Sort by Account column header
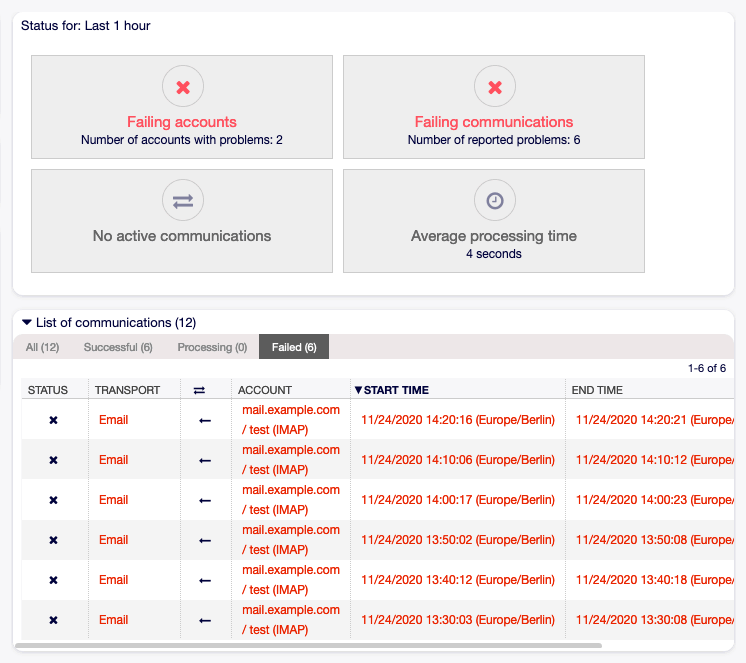This screenshot has height=663, width=746. coord(265,390)
